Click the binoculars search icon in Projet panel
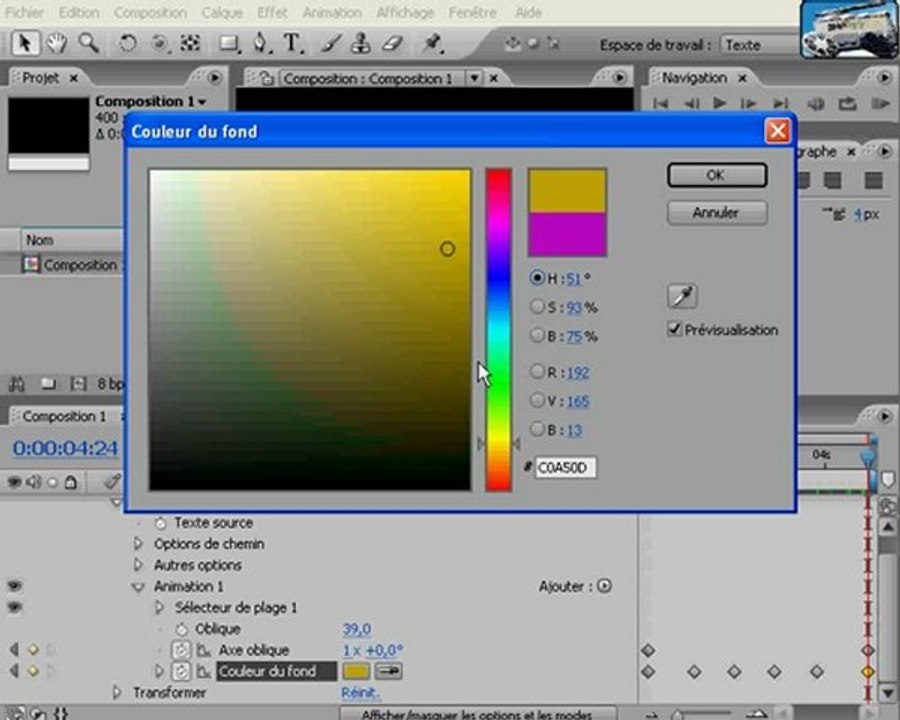Viewport: 900px width, 720px height. tap(17, 384)
